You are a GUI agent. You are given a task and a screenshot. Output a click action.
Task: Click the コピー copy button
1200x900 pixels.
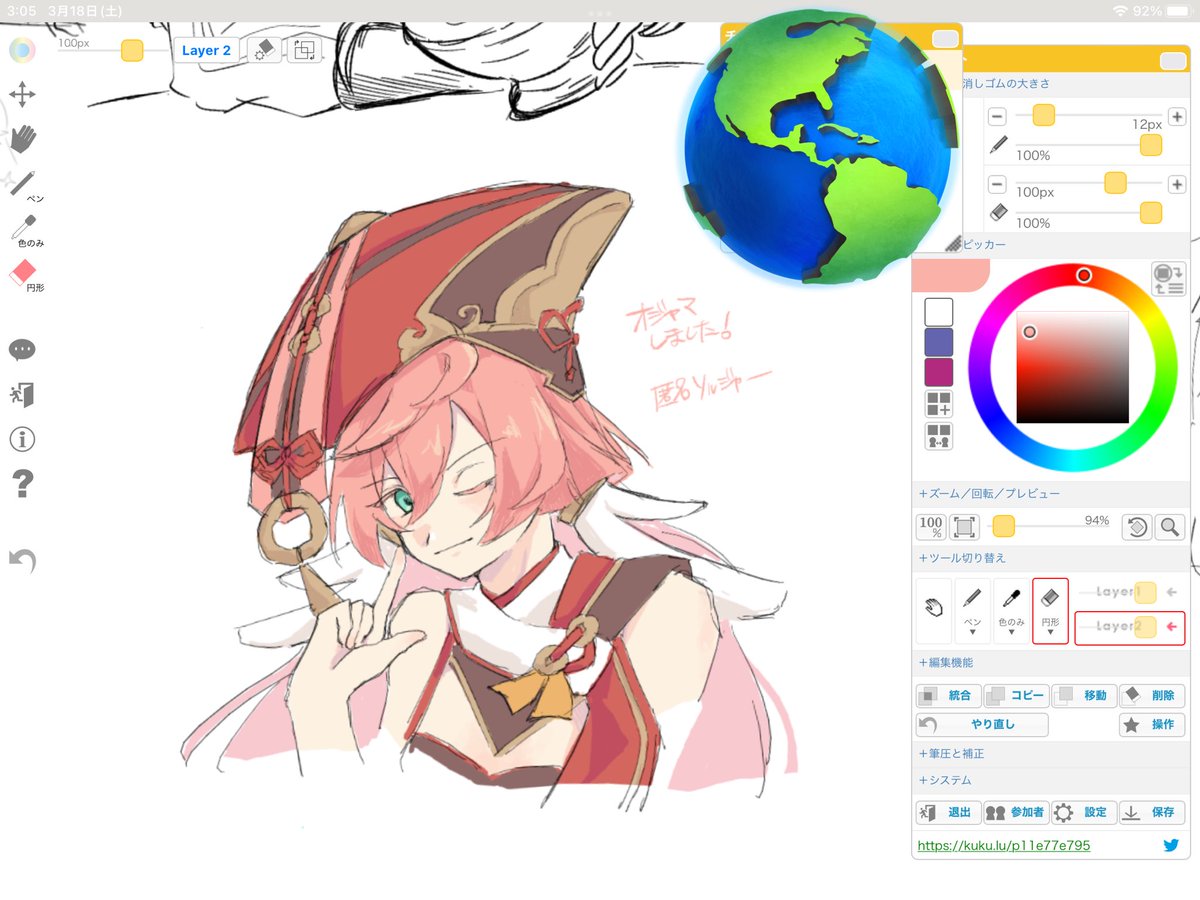pos(1015,695)
